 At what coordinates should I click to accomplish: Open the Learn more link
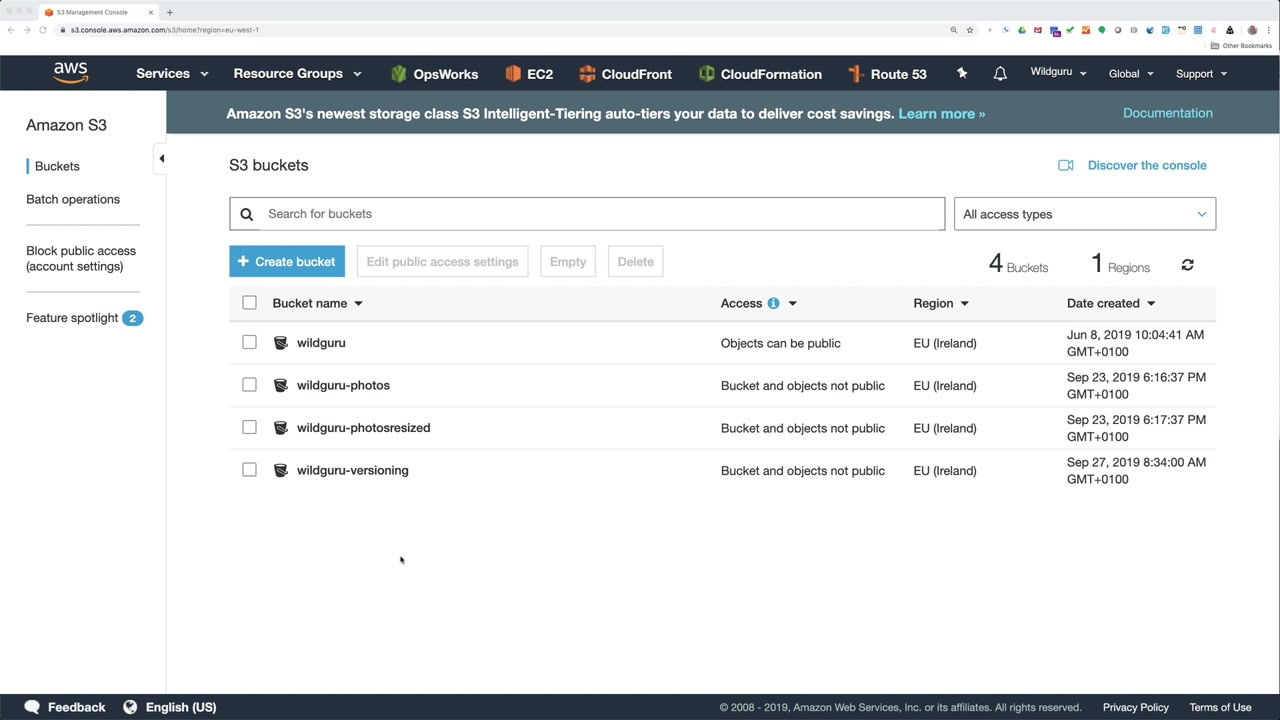(x=942, y=114)
